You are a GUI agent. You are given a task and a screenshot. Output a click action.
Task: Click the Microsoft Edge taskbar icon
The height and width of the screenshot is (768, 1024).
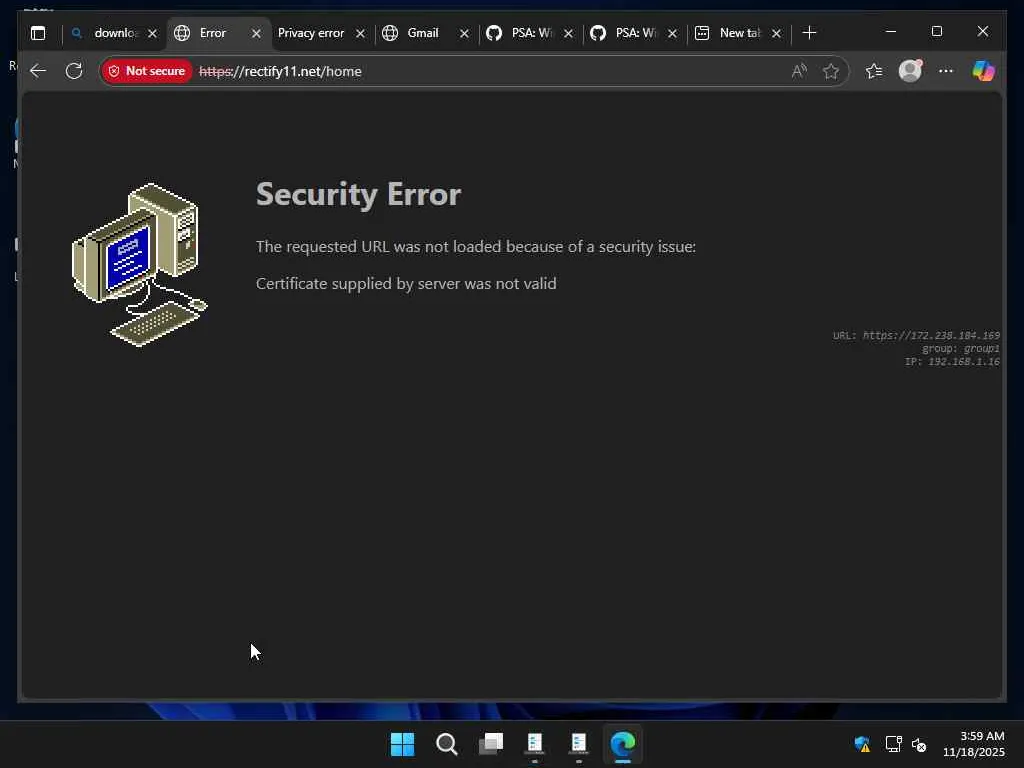[x=623, y=744]
